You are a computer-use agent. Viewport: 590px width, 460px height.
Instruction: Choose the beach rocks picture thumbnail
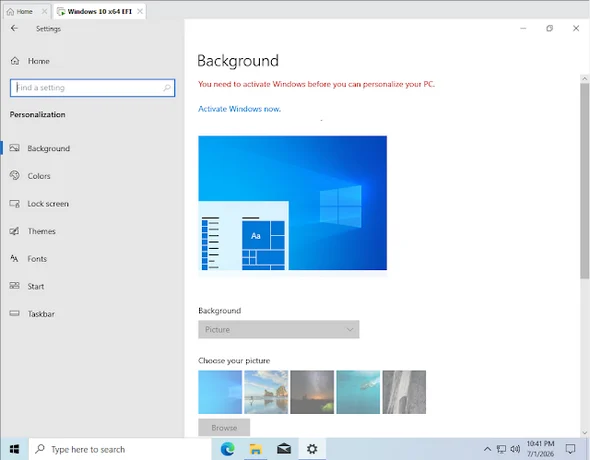(266, 392)
